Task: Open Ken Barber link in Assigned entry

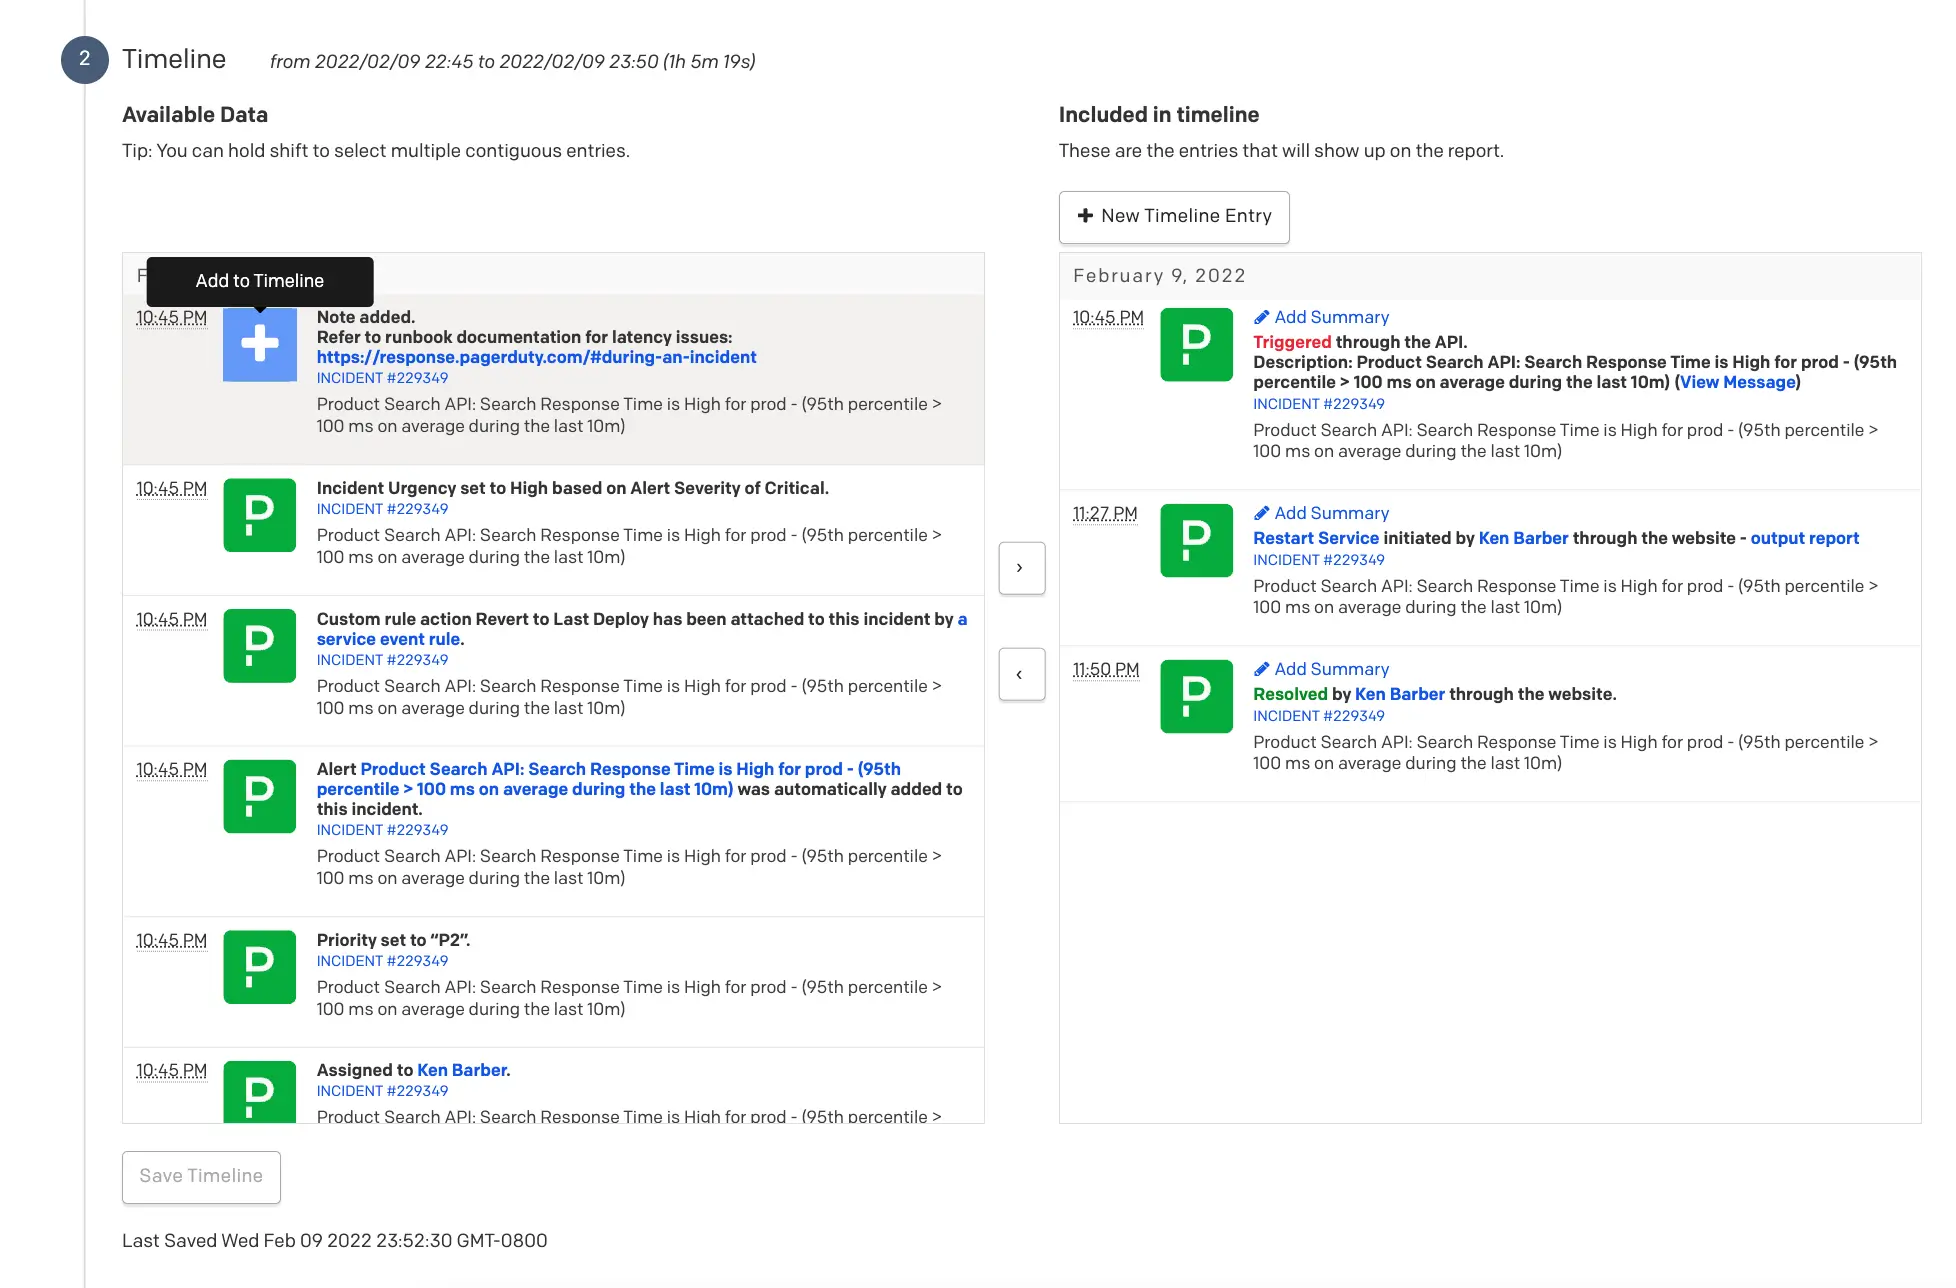Action: (x=461, y=1070)
